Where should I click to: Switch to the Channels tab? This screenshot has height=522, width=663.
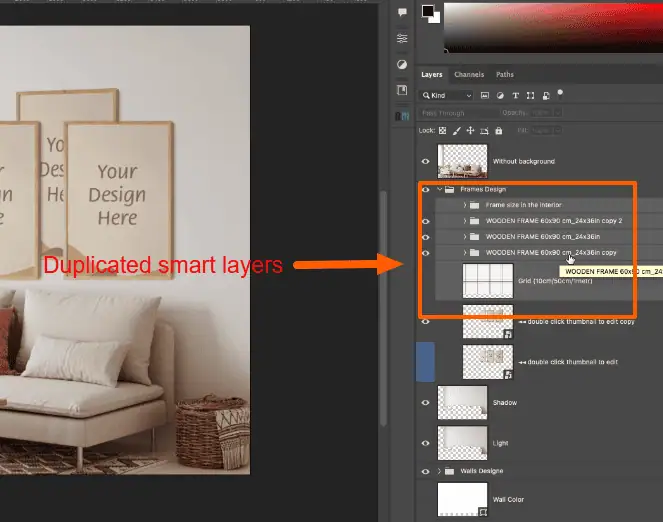tap(469, 75)
